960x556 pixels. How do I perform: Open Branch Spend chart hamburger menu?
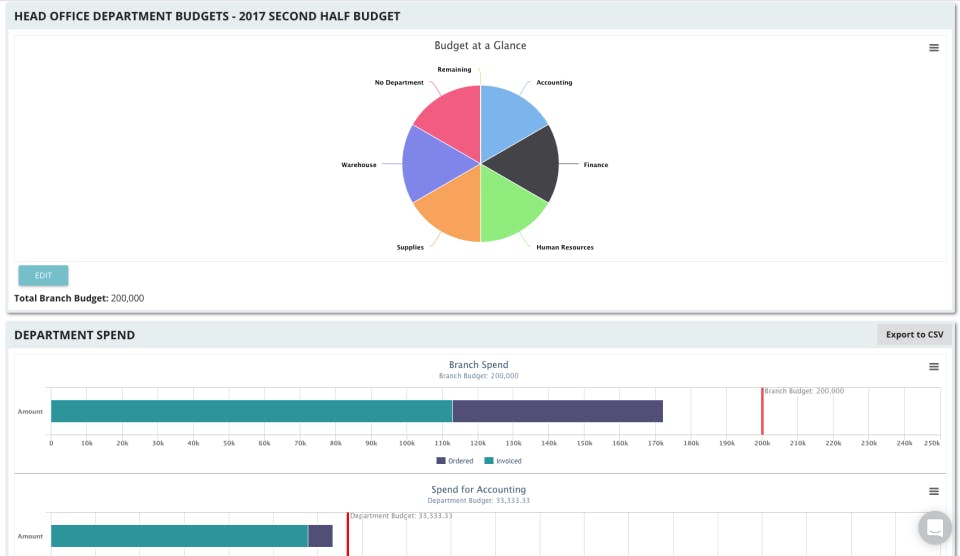[933, 367]
